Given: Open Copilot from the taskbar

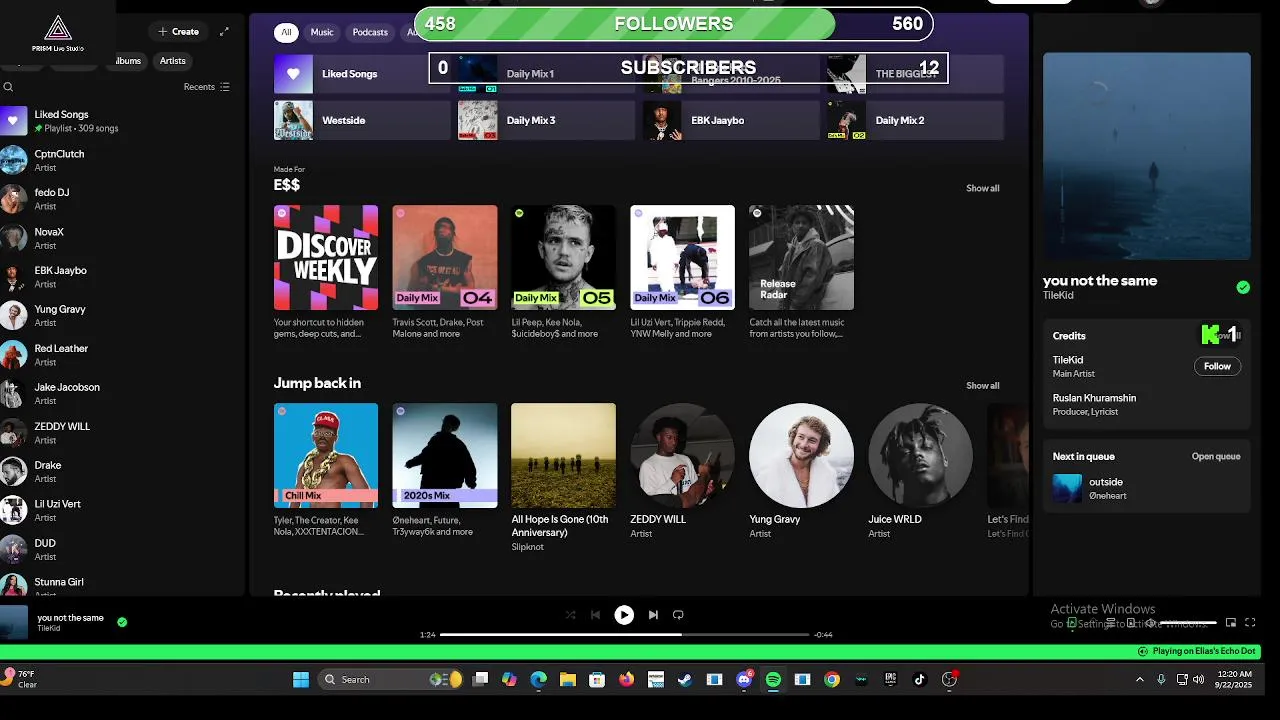Looking at the screenshot, I should 510,680.
